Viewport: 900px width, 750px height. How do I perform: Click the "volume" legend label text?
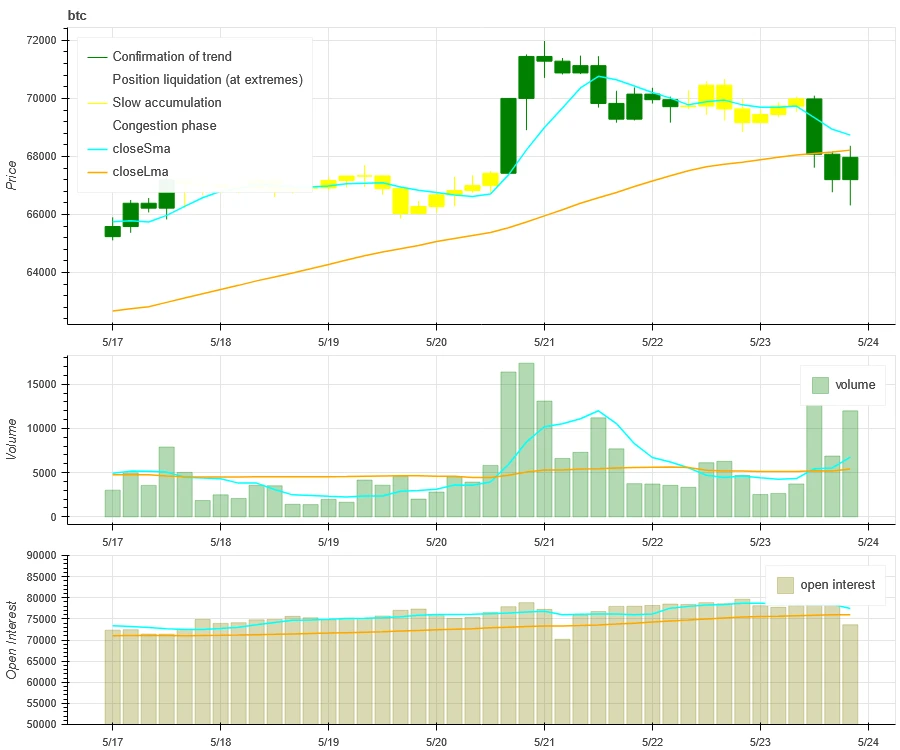[854, 385]
